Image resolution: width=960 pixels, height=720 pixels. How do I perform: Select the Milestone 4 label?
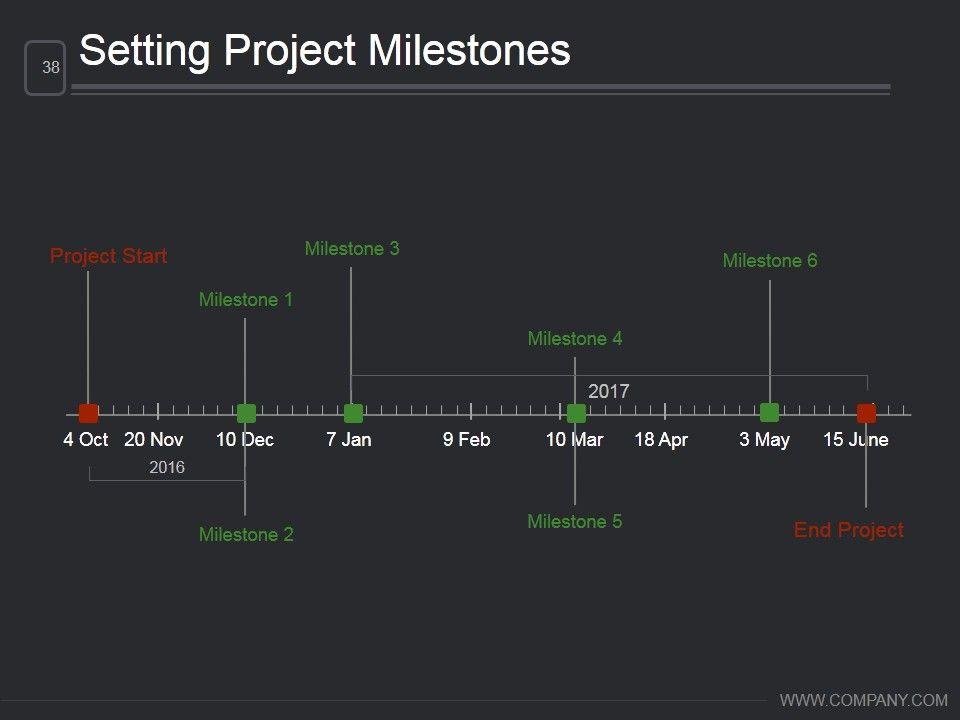575,339
